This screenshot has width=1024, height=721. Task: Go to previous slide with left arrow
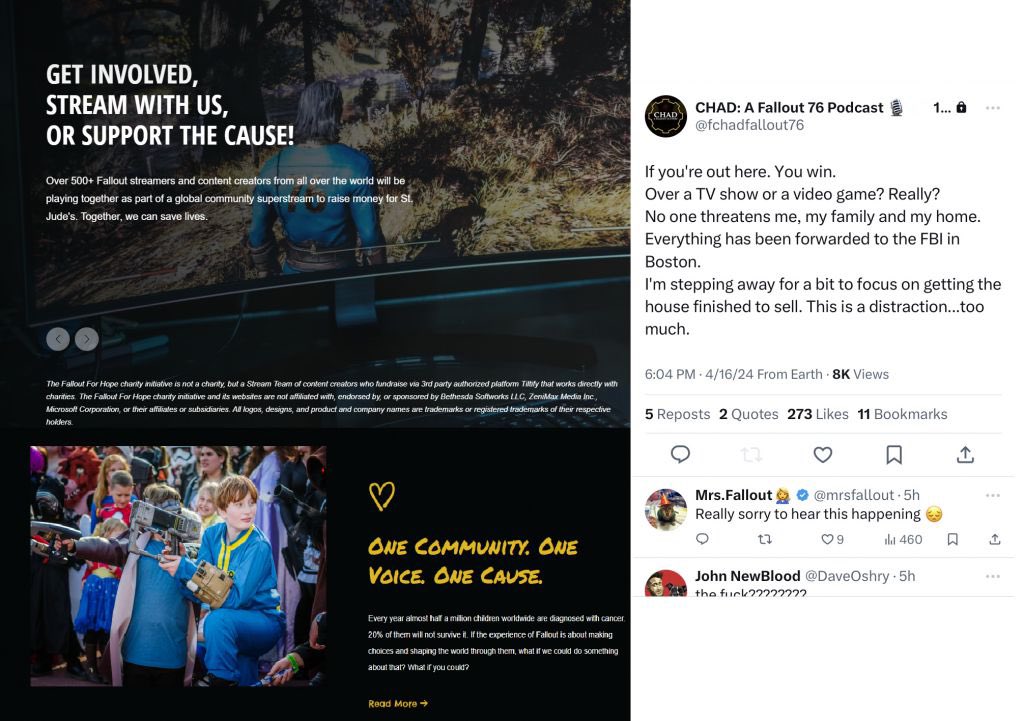(58, 339)
